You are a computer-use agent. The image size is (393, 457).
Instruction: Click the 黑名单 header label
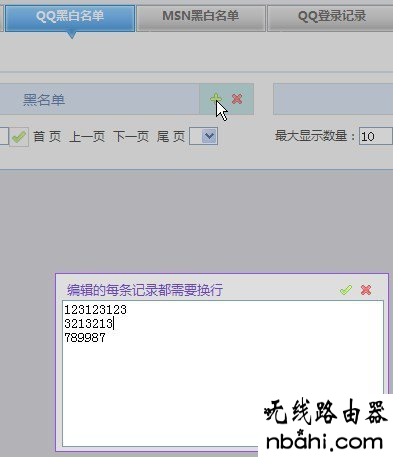coord(44,100)
